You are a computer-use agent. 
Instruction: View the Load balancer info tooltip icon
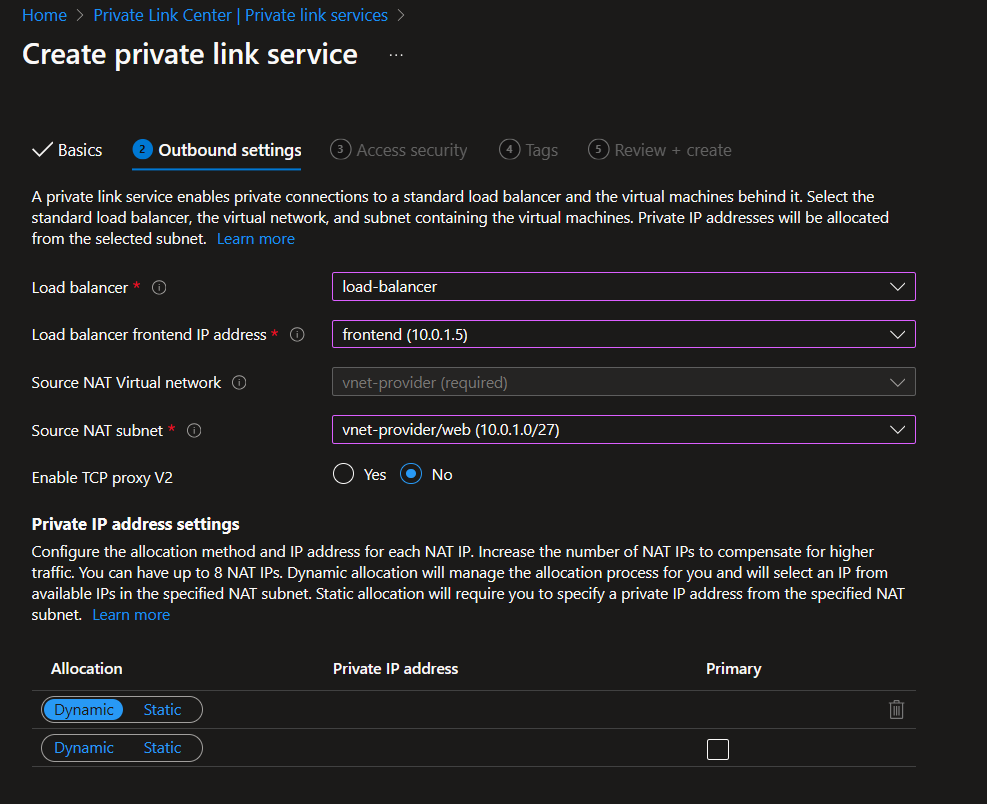click(x=158, y=287)
